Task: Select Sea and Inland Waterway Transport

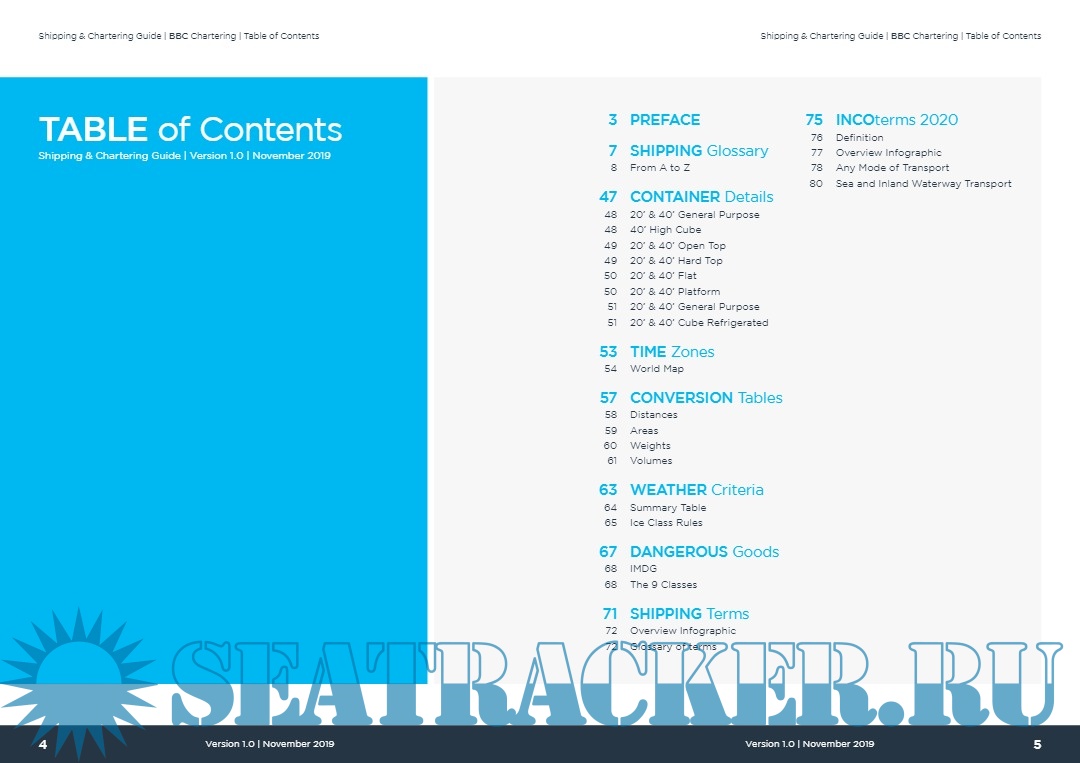Action: pyautogui.click(x=923, y=184)
